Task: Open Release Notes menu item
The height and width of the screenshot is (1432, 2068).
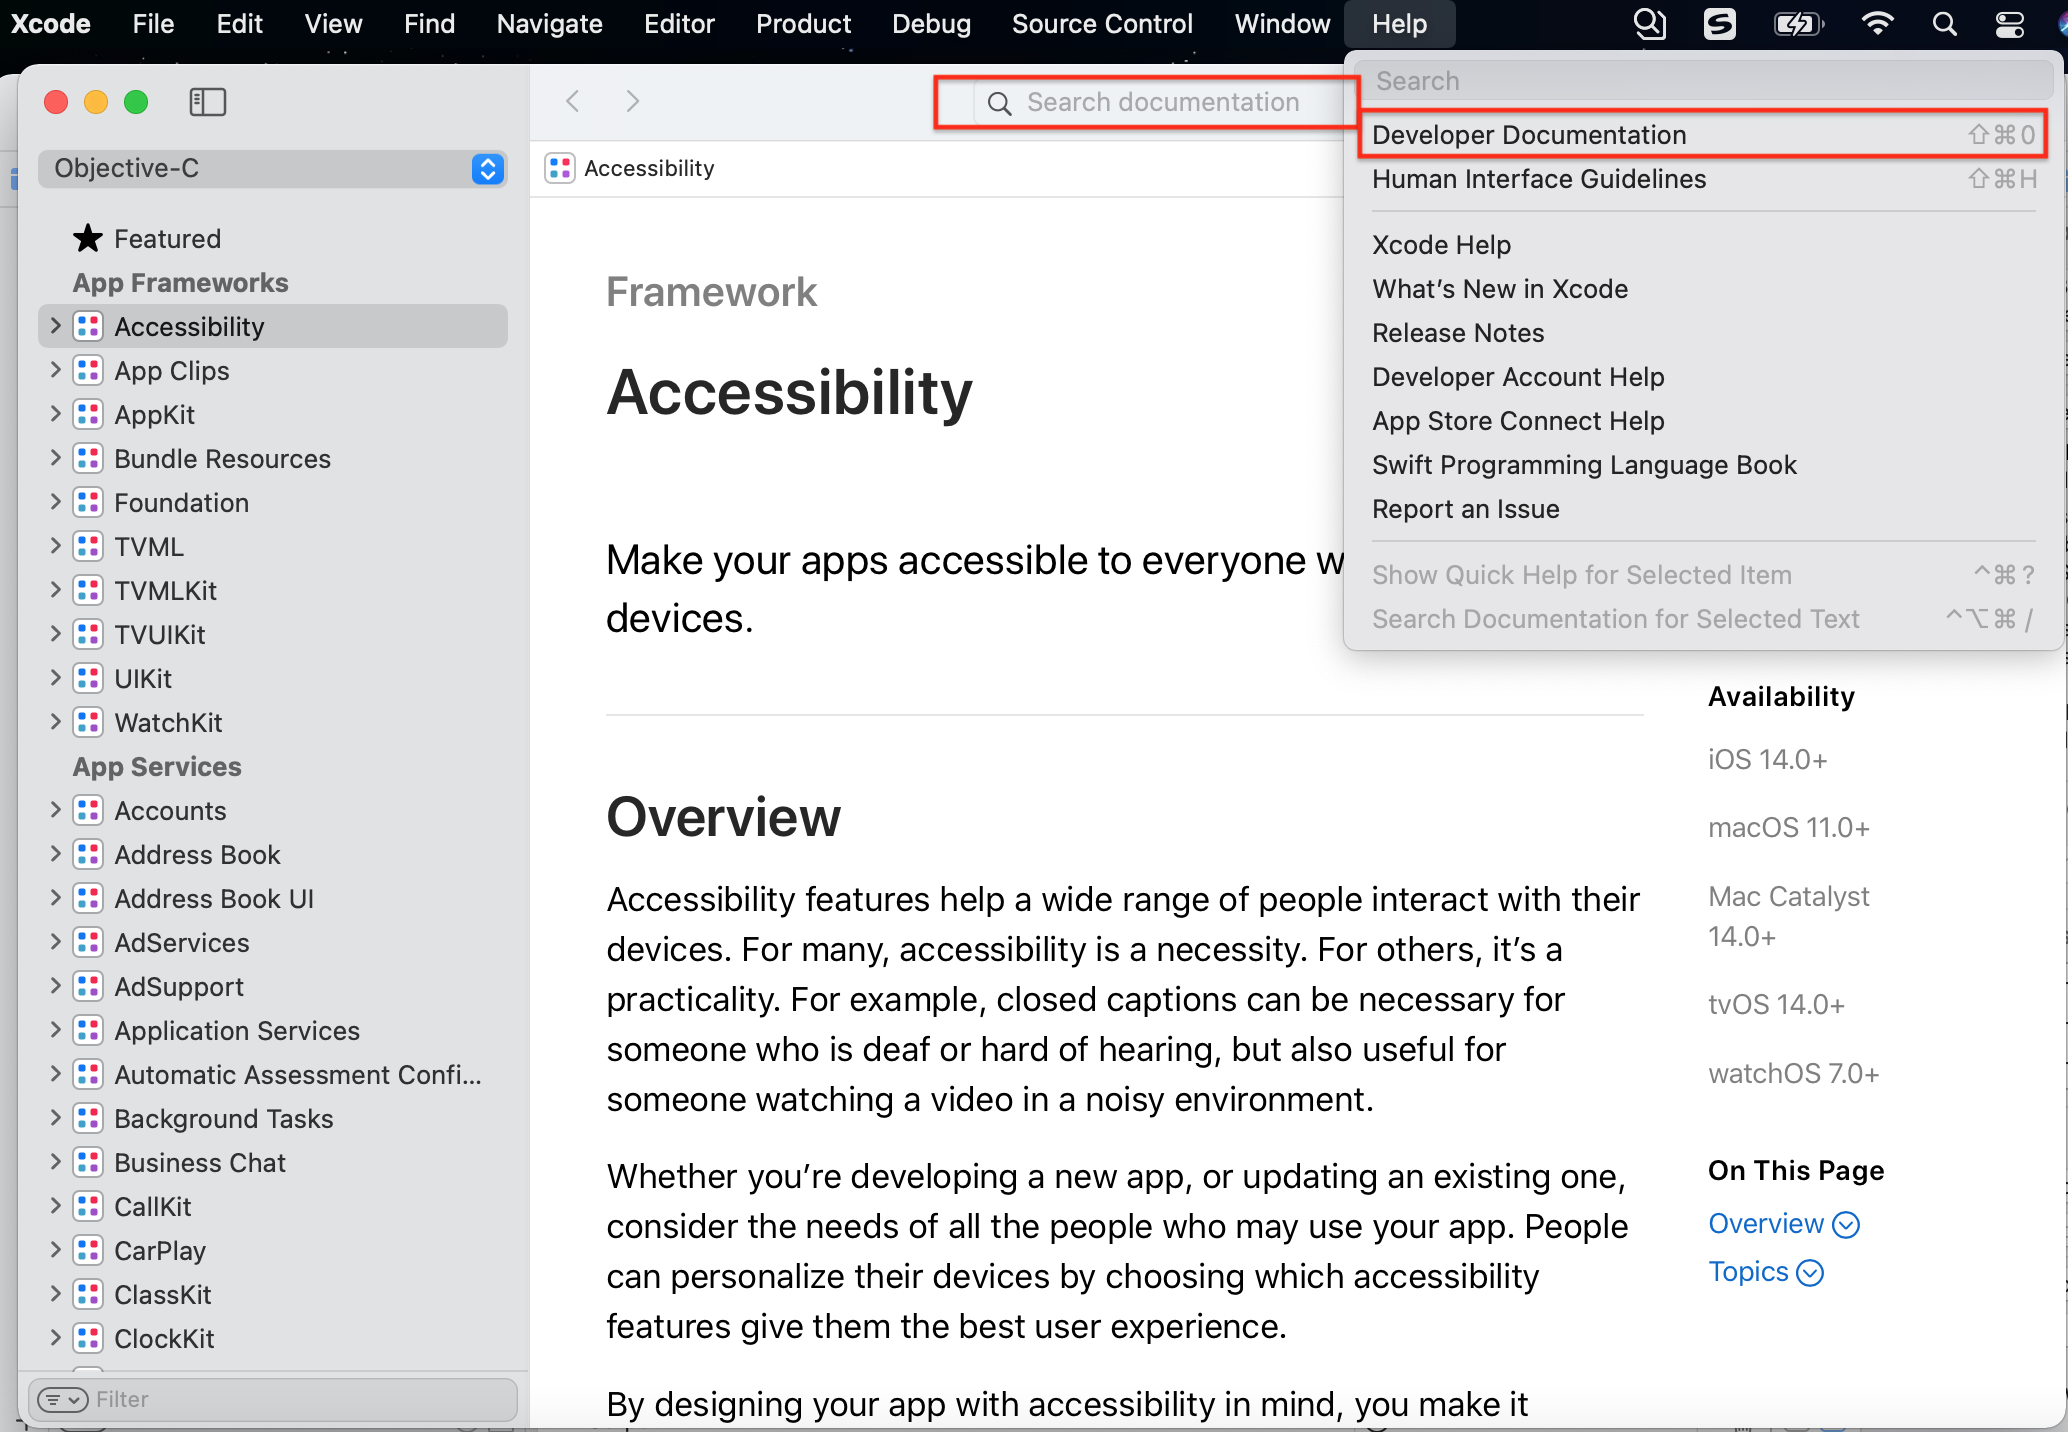Action: (x=1703, y=333)
